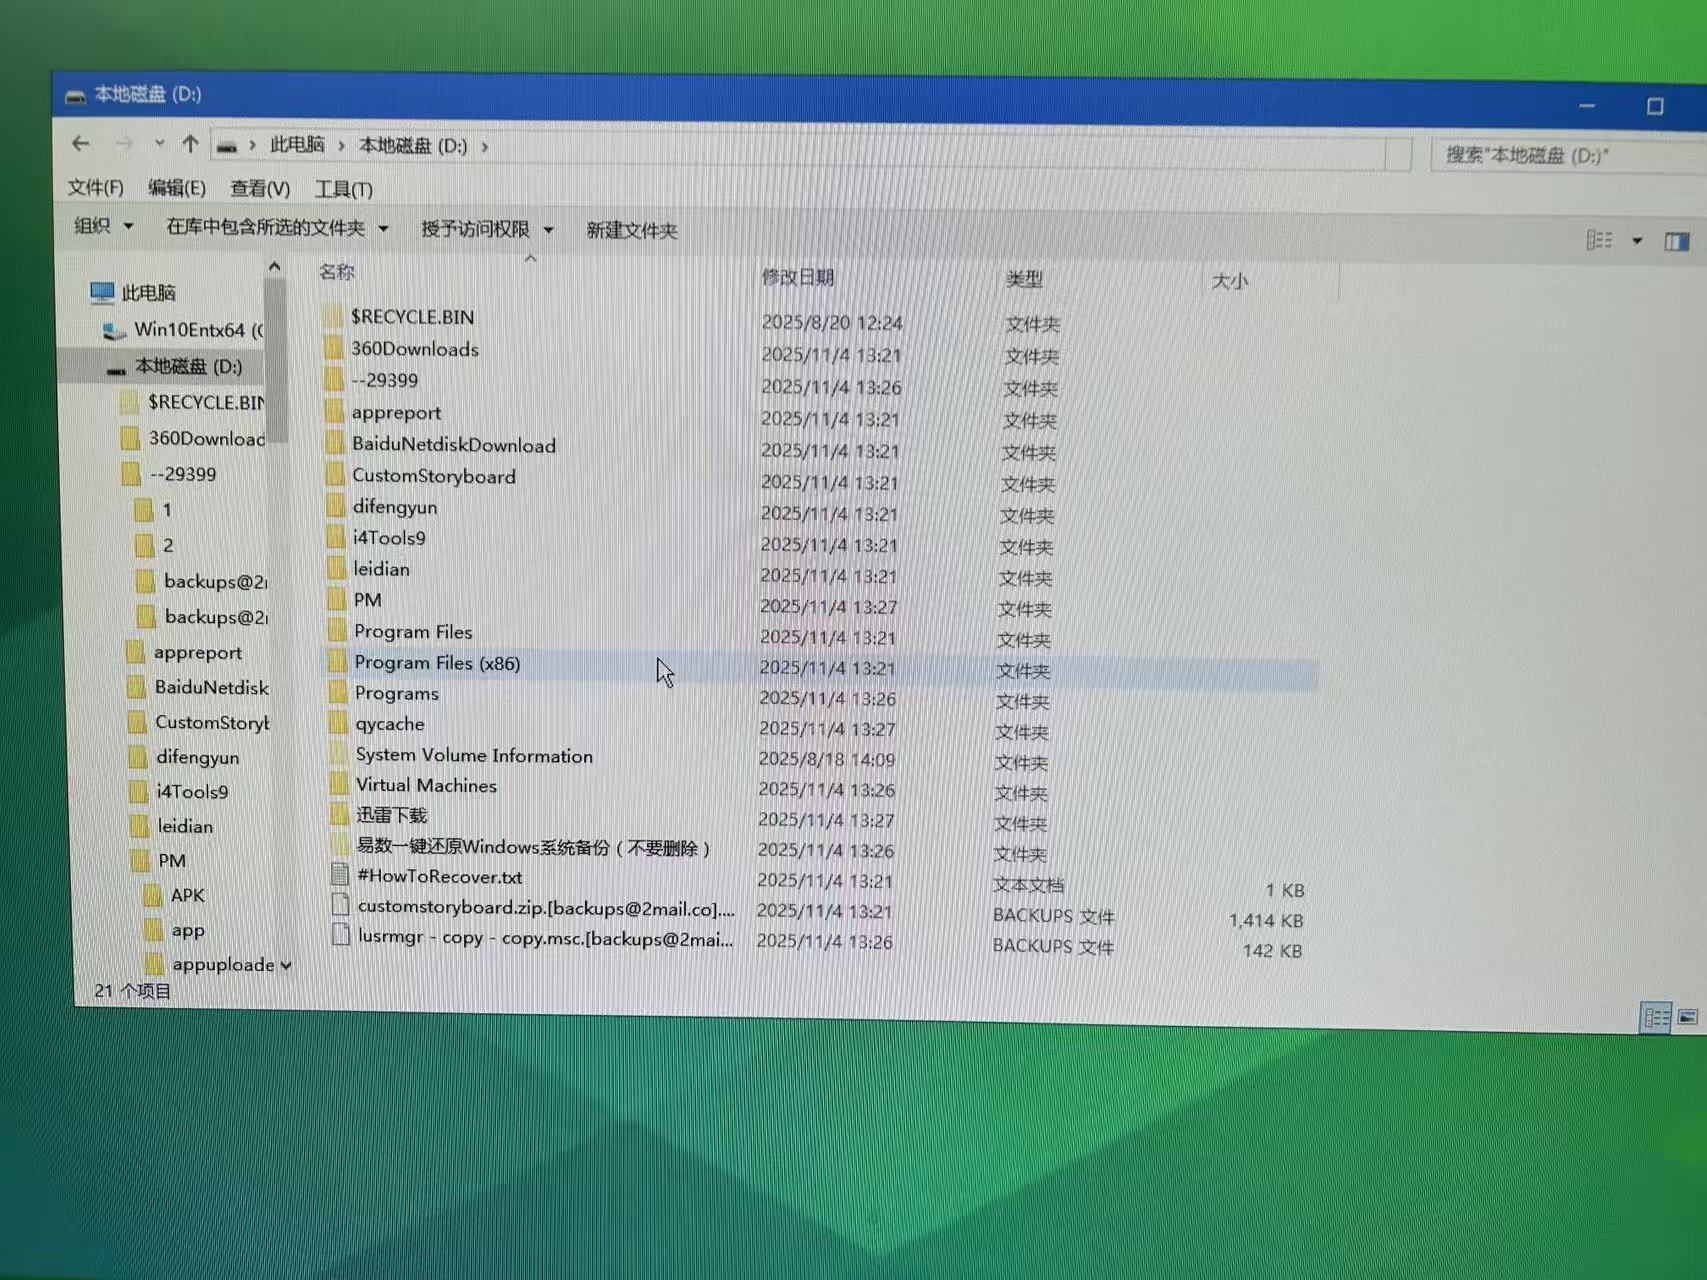
Task: Click the Back navigation arrow
Action: [81, 144]
